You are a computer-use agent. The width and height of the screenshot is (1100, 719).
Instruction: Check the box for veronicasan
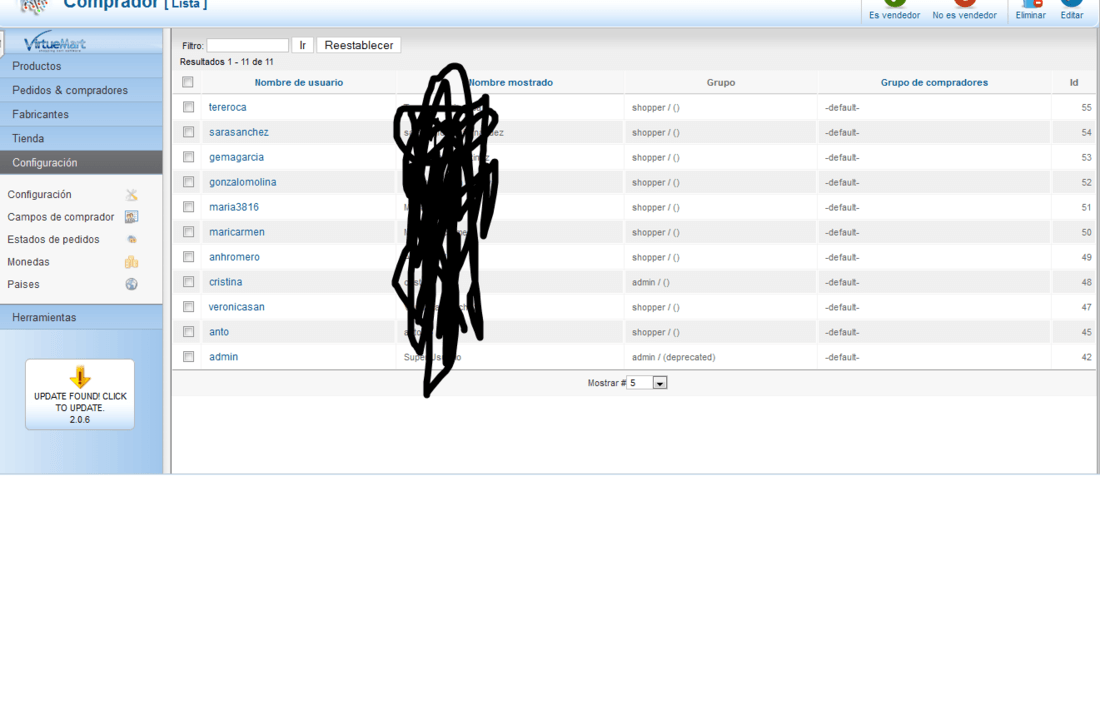pyautogui.click(x=189, y=307)
